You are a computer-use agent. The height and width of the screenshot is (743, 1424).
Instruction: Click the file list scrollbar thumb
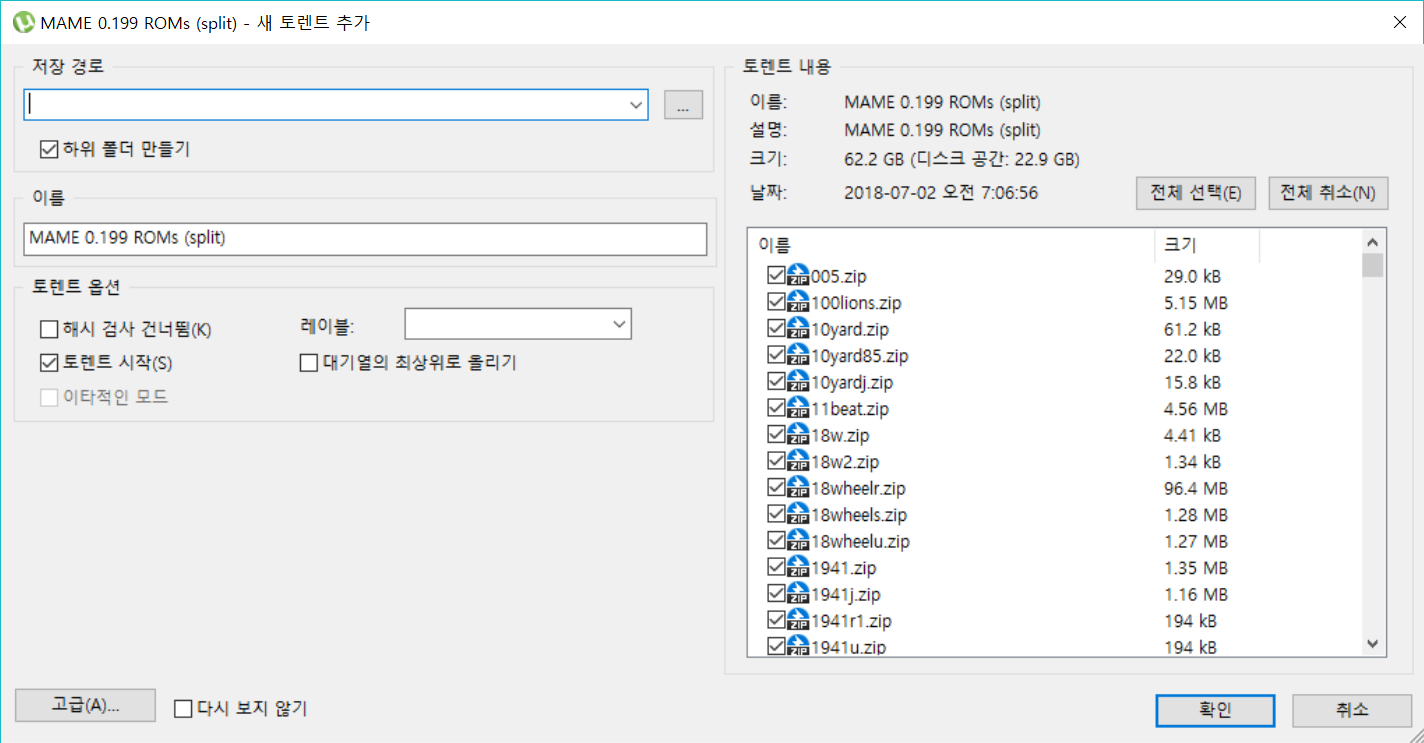(x=1372, y=265)
